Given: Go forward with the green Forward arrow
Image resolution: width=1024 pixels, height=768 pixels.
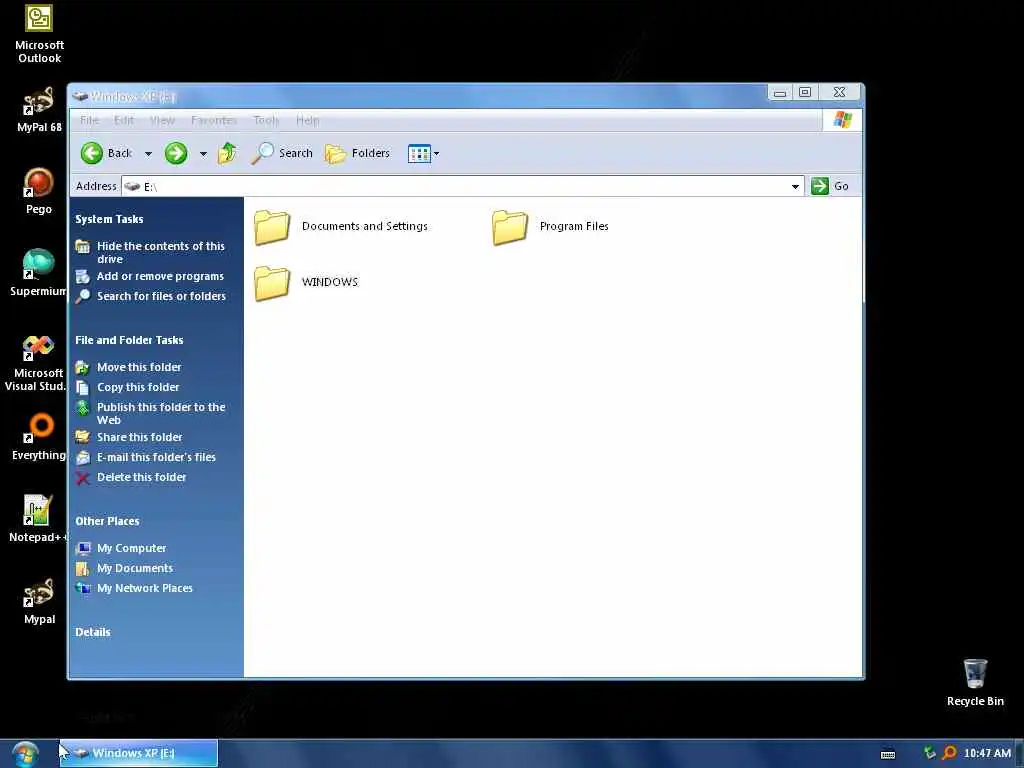Looking at the screenshot, I should pos(176,153).
